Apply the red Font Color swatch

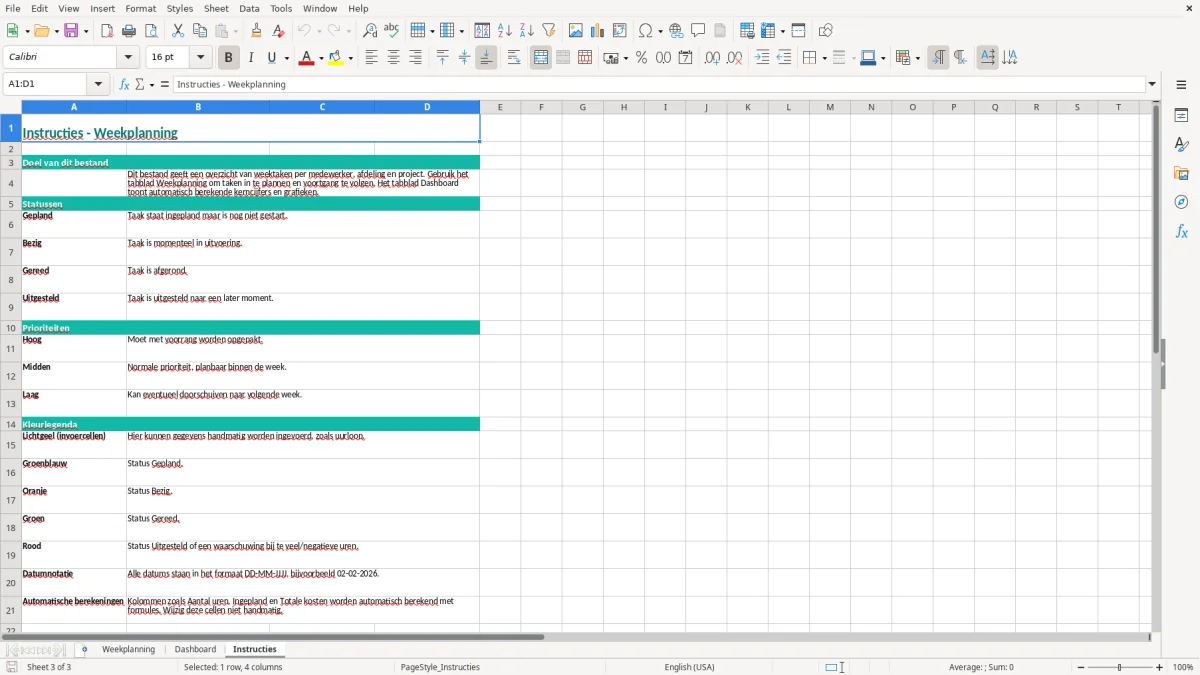pos(306,58)
